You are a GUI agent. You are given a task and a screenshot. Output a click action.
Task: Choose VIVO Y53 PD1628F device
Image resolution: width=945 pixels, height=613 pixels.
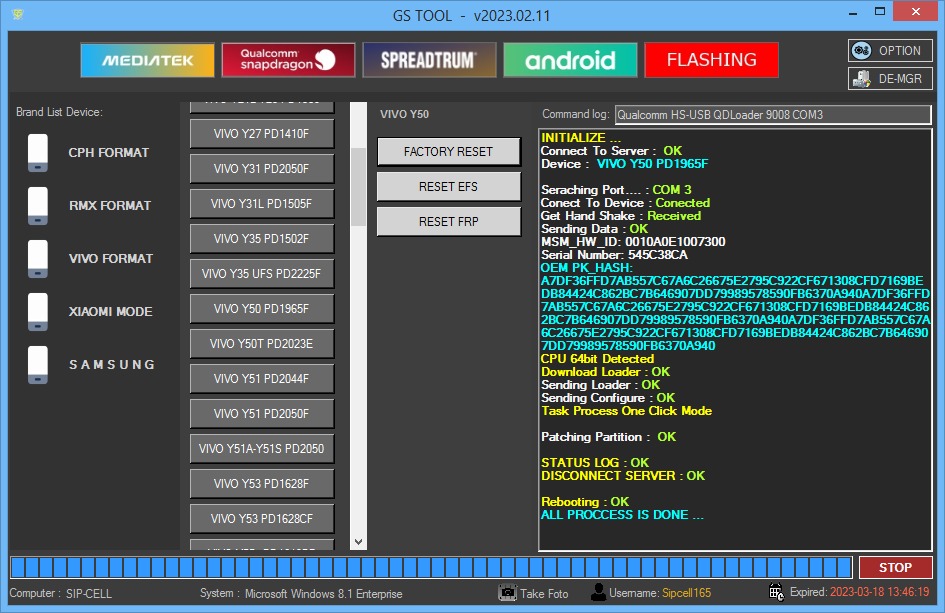coord(262,483)
